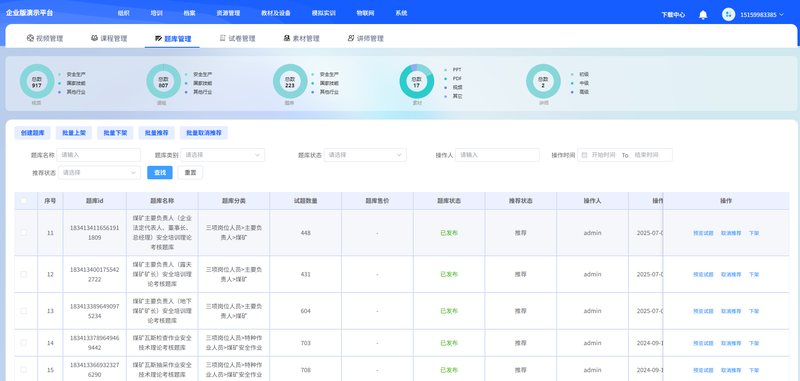Click the calendar icon in 操作时间 field
This screenshot has width=800, height=381.
click(585, 155)
